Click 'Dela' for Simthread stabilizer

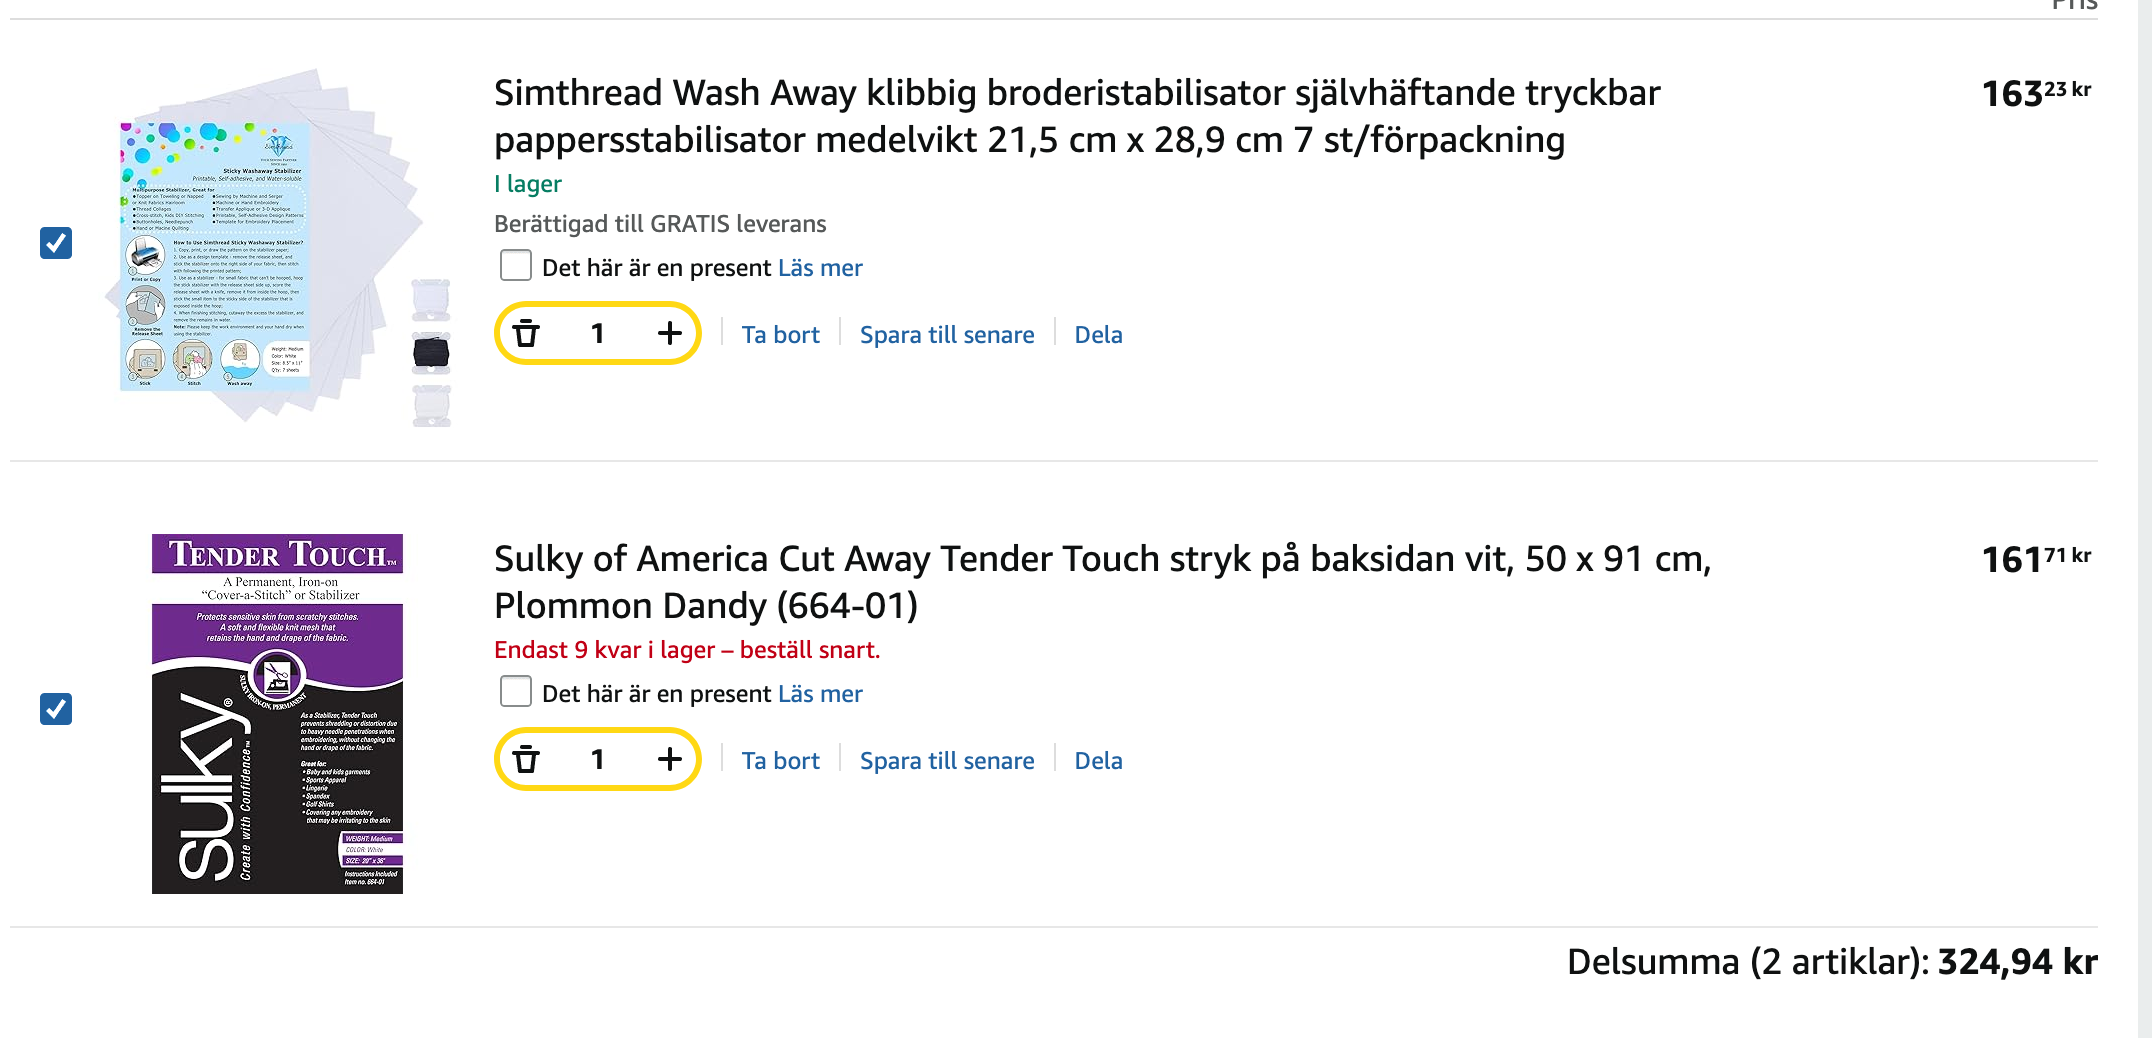(x=1098, y=335)
